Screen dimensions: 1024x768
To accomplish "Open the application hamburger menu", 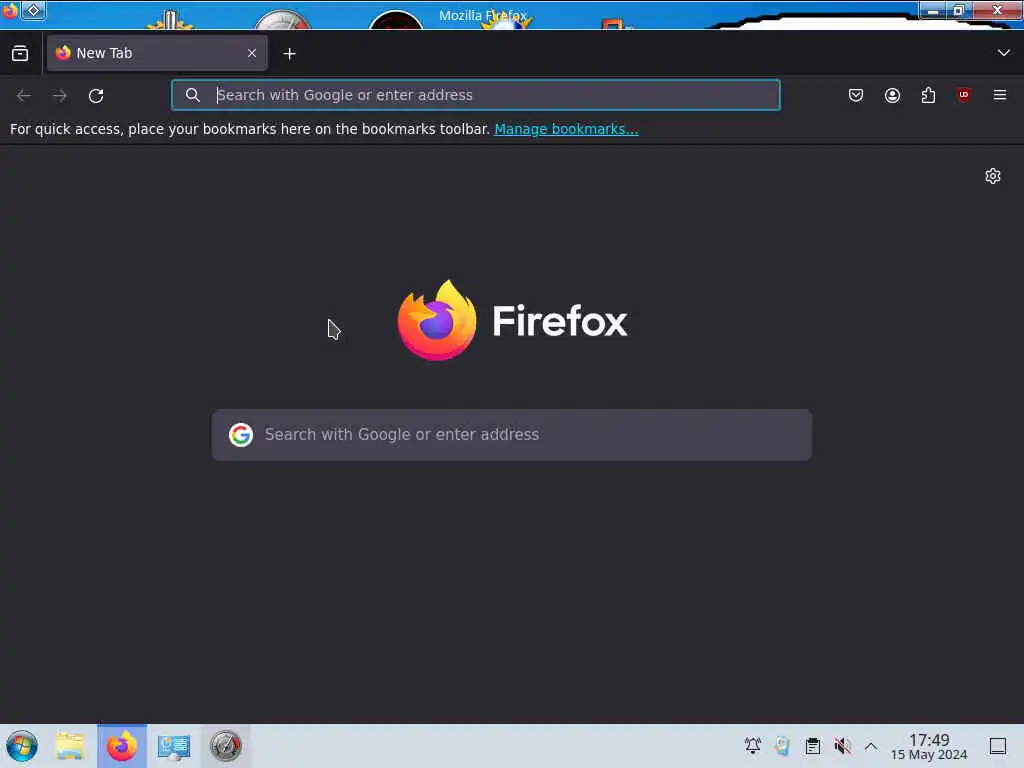I will pyautogui.click(x=1000, y=95).
